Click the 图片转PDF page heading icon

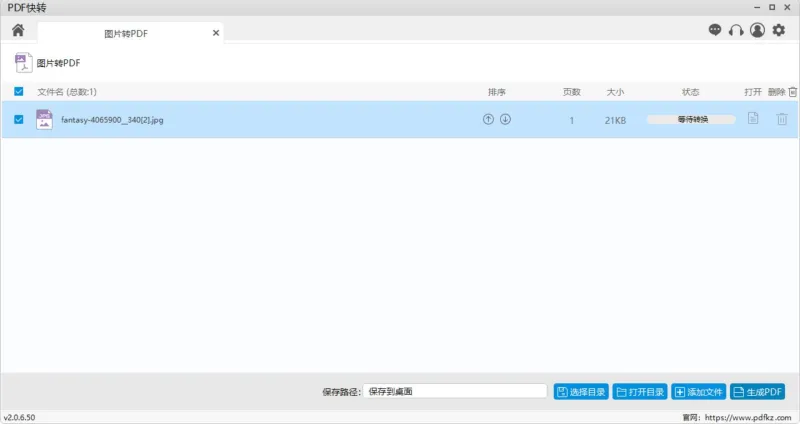coord(23,63)
